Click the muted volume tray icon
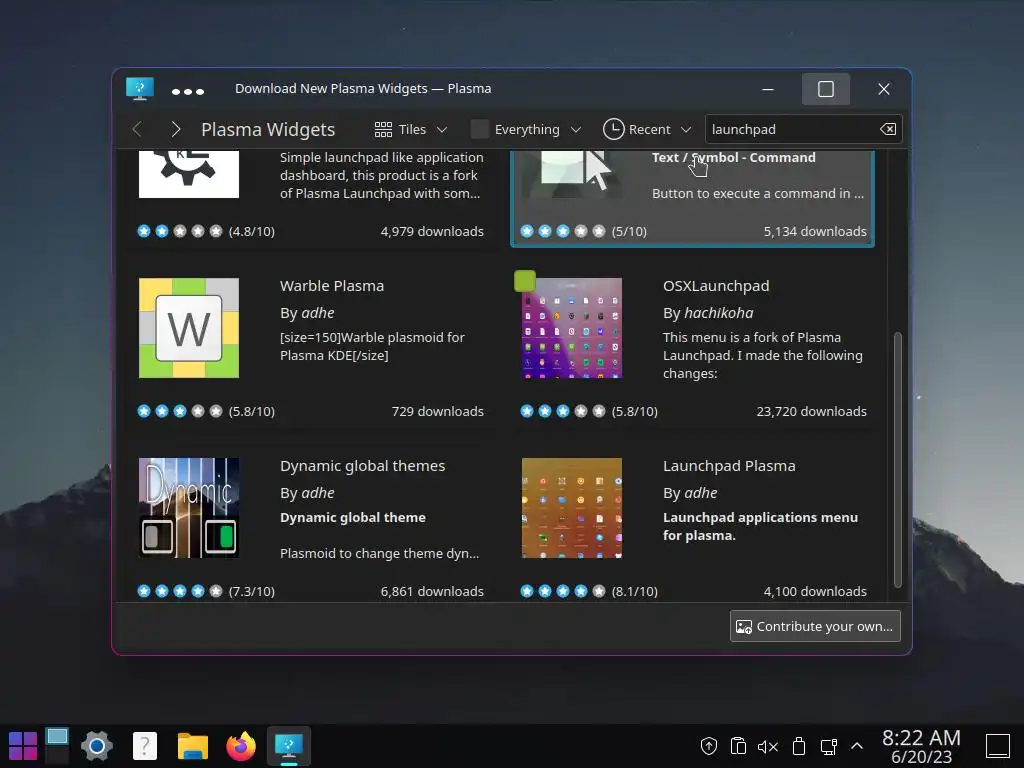1024x768 pixels. [x=768, y=746]
